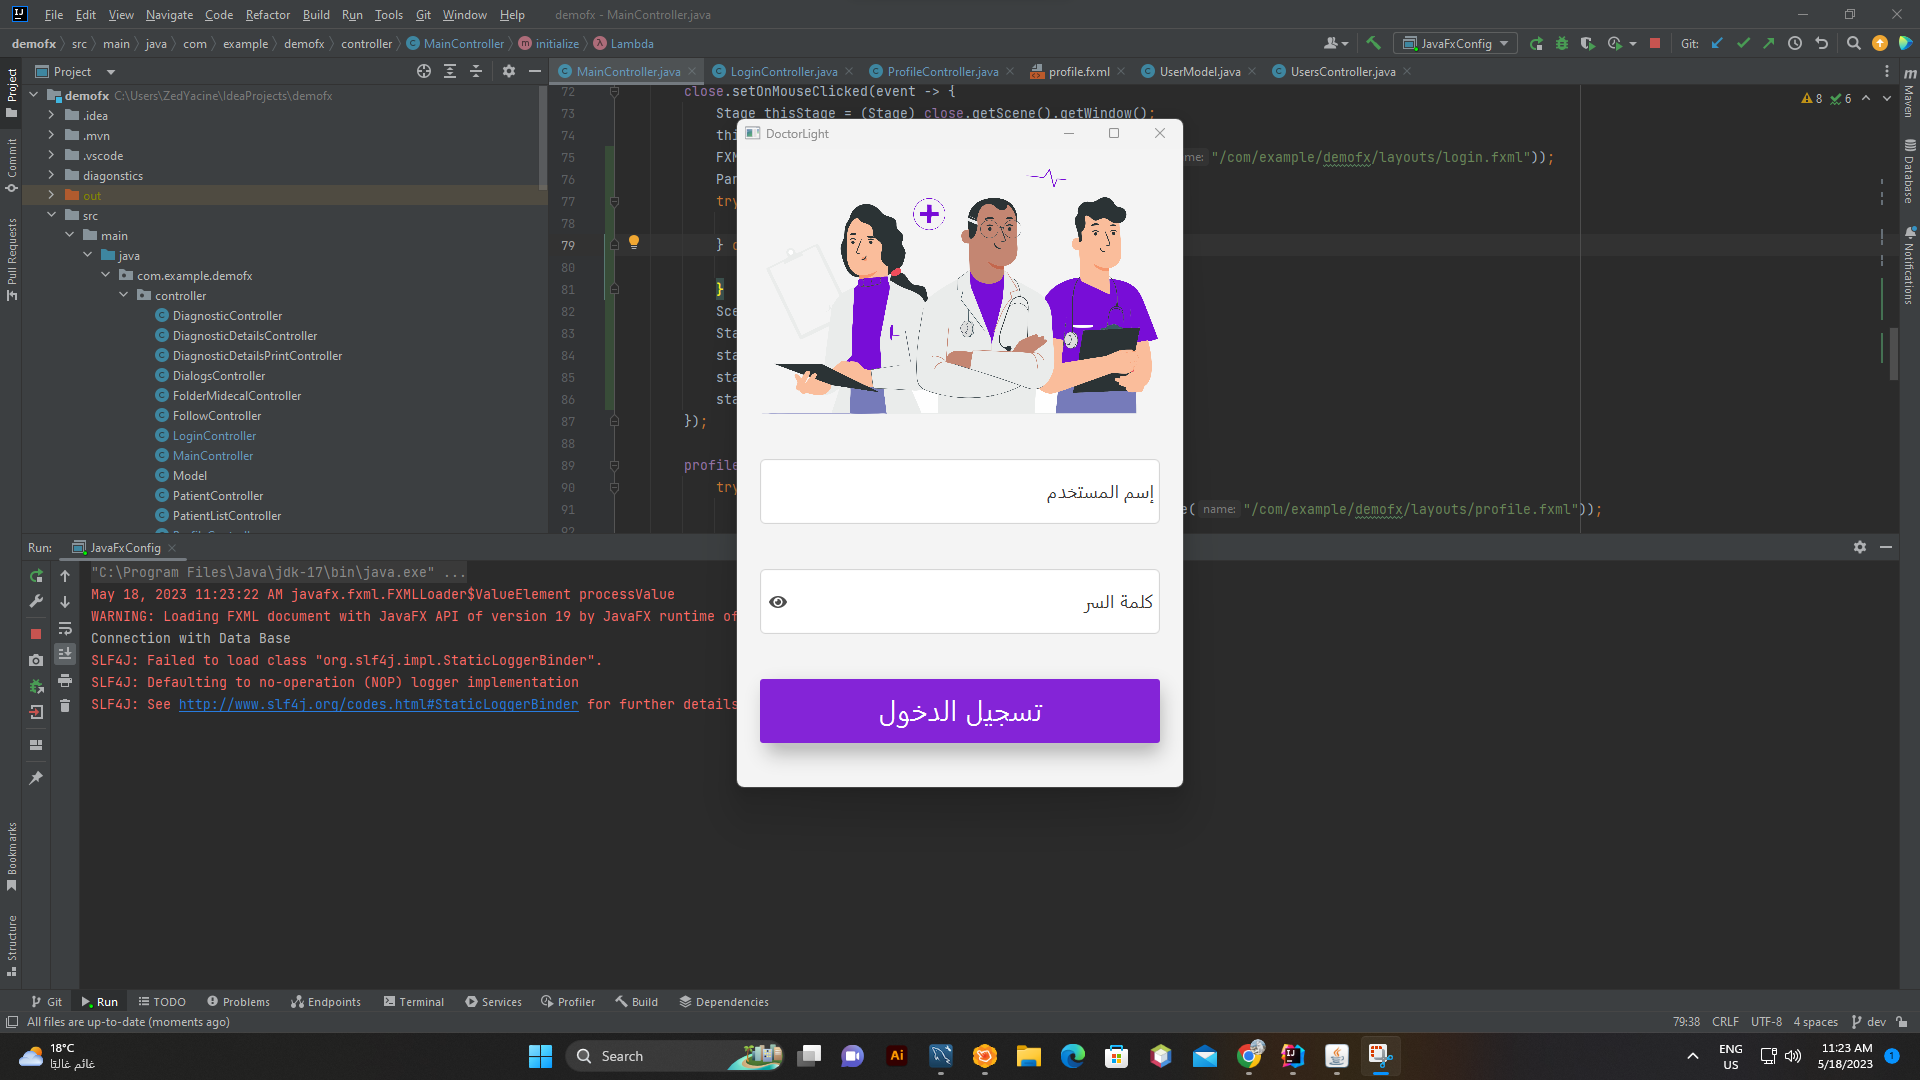Expand the out folder in project tree
Viewport: 1920px width, 1080px height.
click(51, 196)
